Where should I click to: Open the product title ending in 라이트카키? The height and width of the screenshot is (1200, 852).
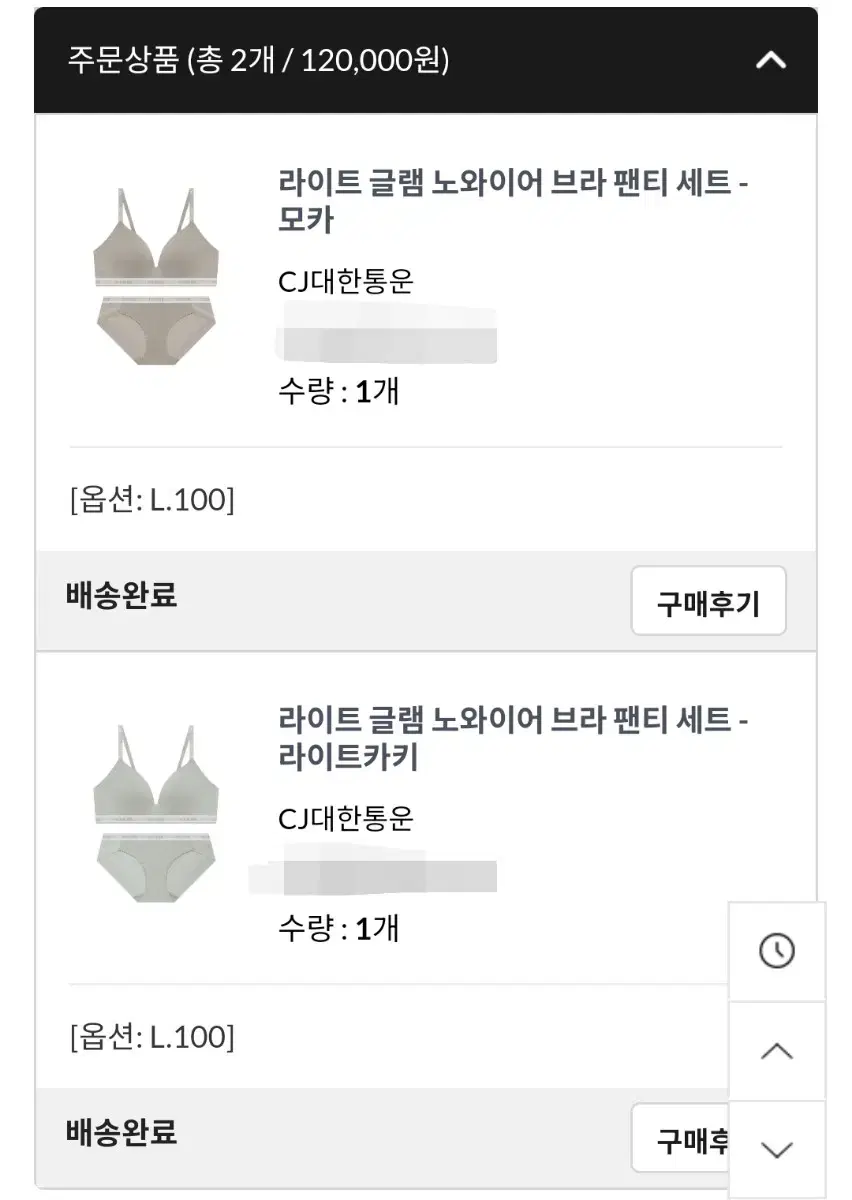pyautogui.click(x=514, y=739)
